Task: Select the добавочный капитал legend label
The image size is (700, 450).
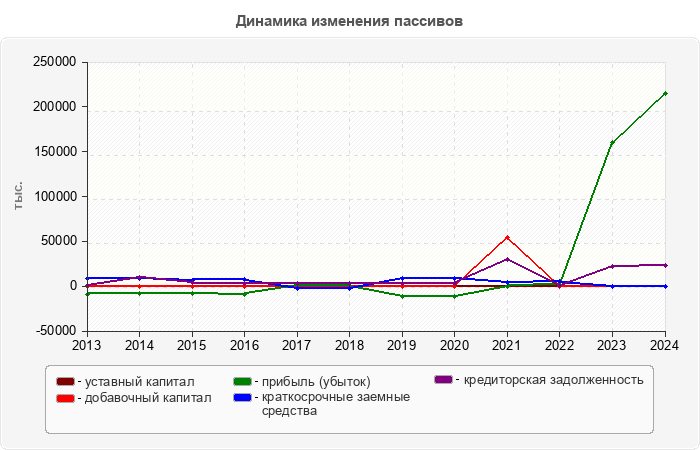Action: 144,397
